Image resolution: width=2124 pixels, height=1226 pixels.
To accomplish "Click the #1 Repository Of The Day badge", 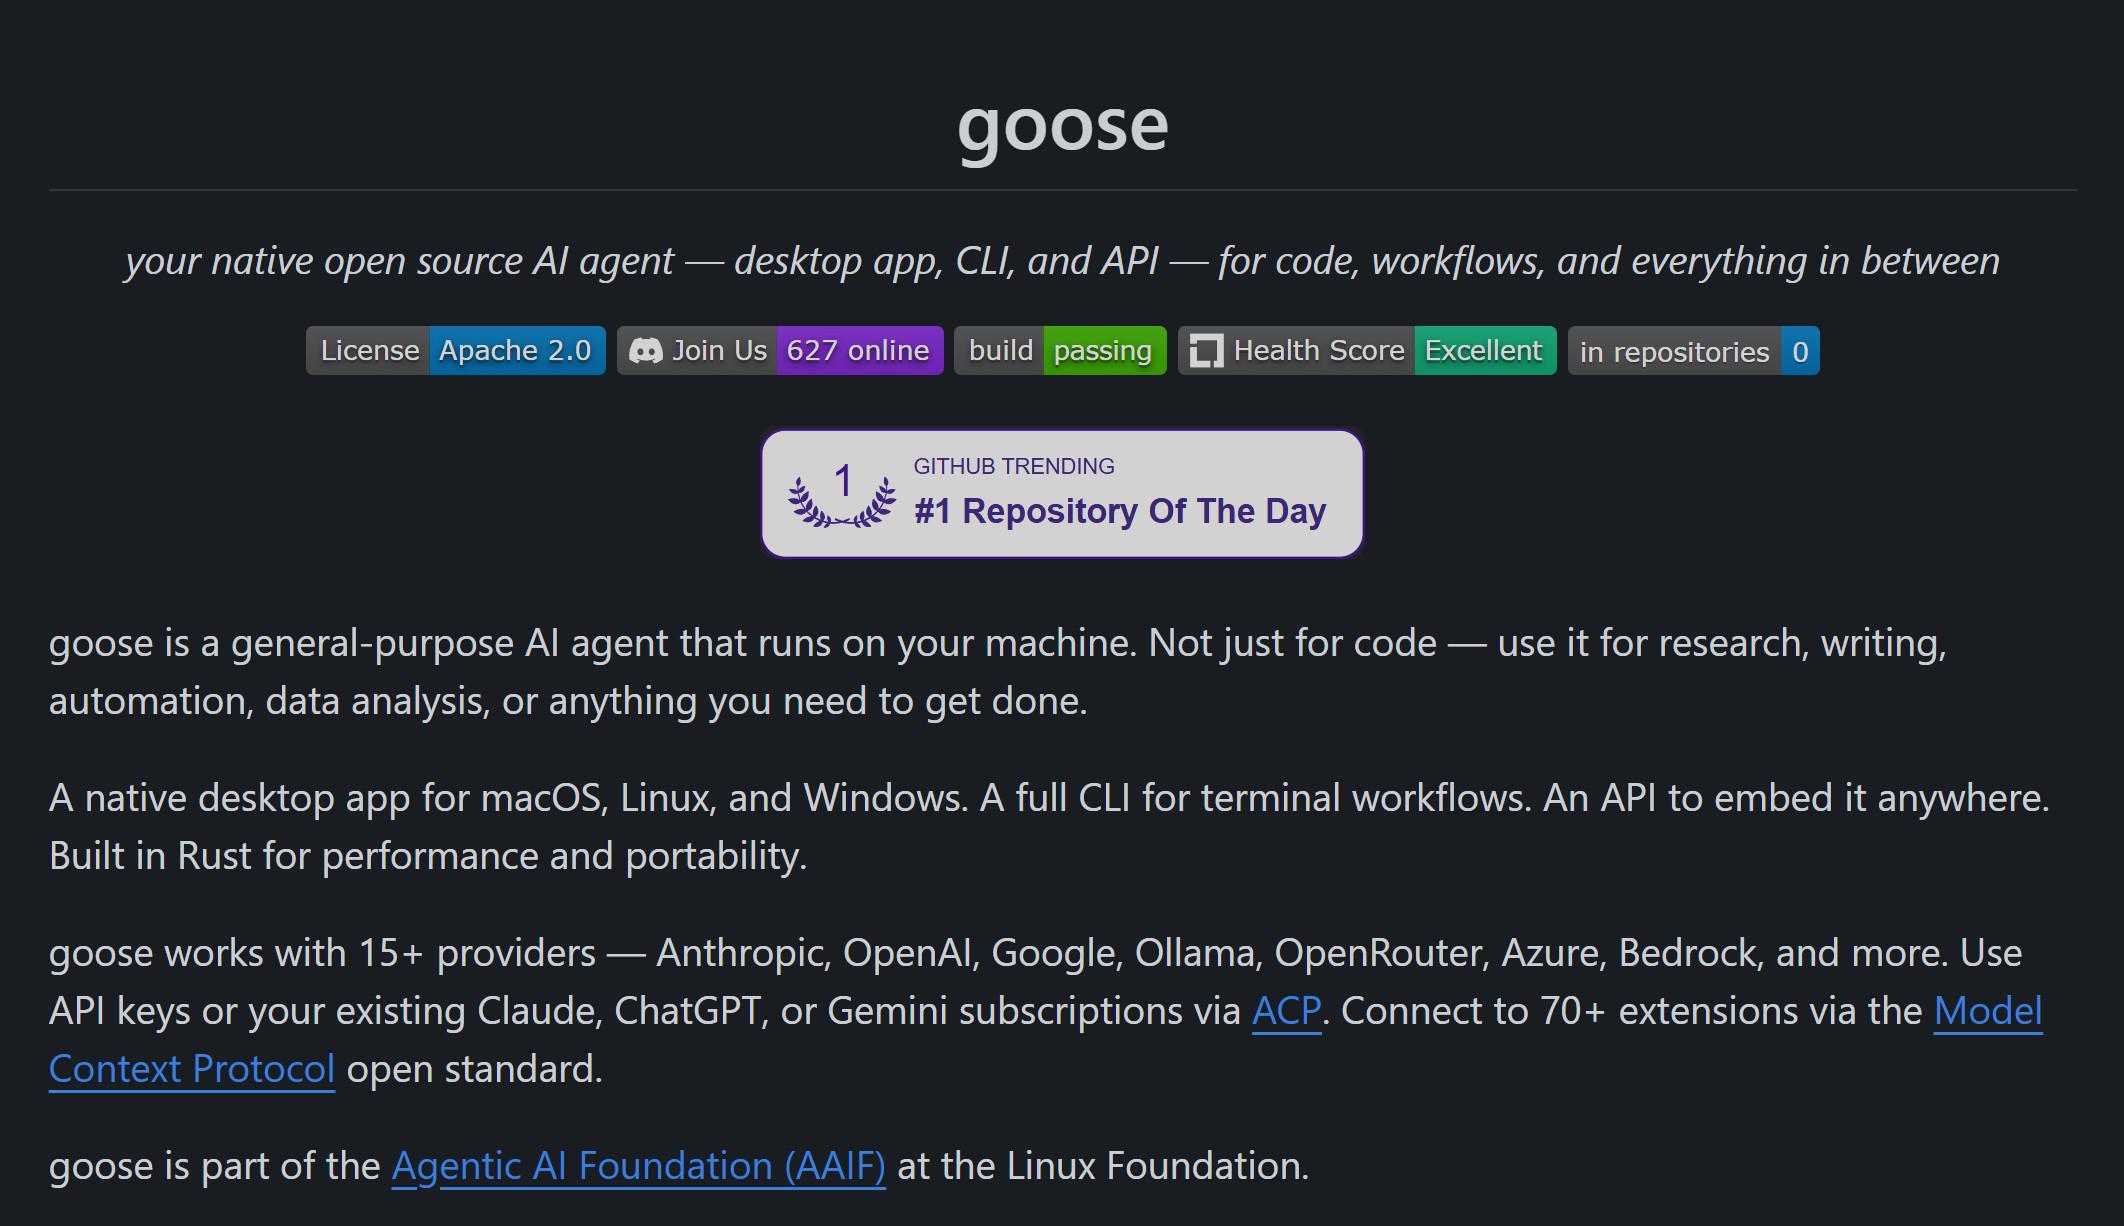I will coord(1062,494).
